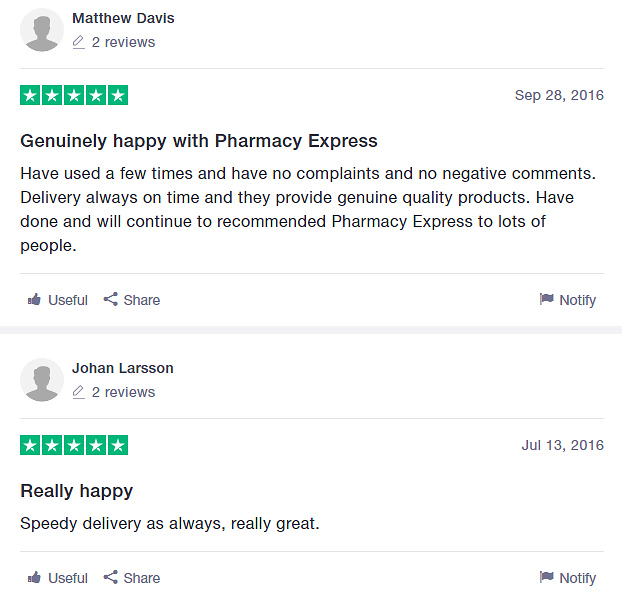Click the flag icon to Notify on Matthew's review
622x594 pixels.
pyautogui.click(x=546, y=299)
